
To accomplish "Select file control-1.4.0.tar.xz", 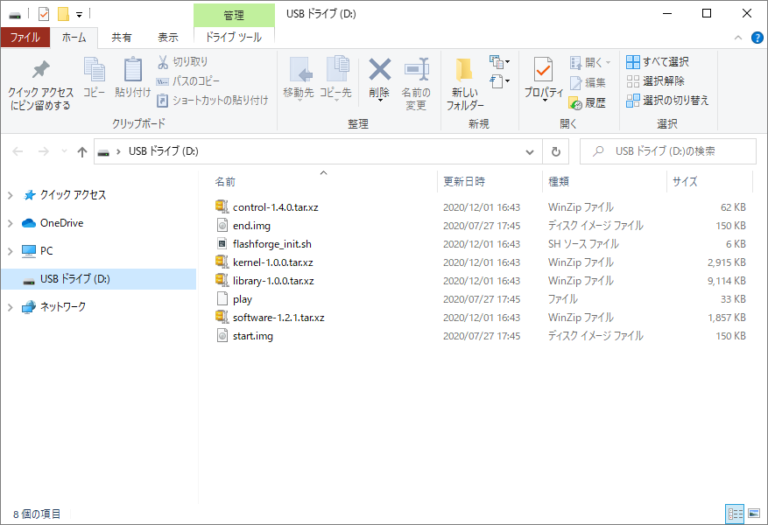I will (x=275, y=207).
